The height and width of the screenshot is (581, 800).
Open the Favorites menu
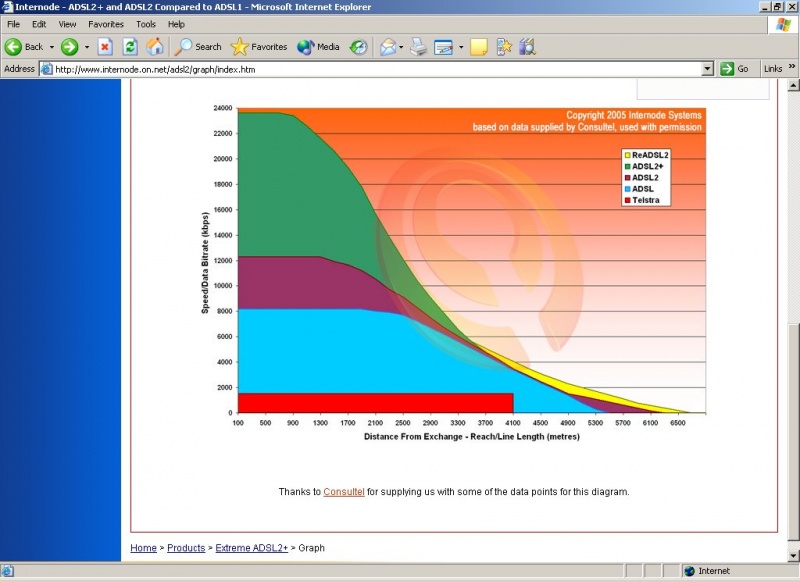coord(105,24)
